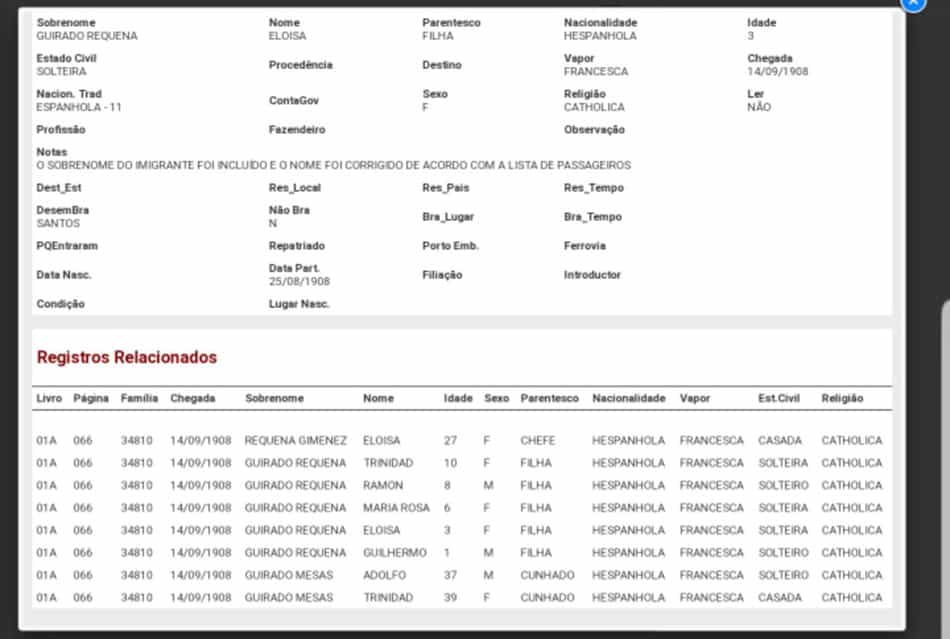
Task: Click the Ferrovia label
Action: pyautogui.click(x=585, y=246)
